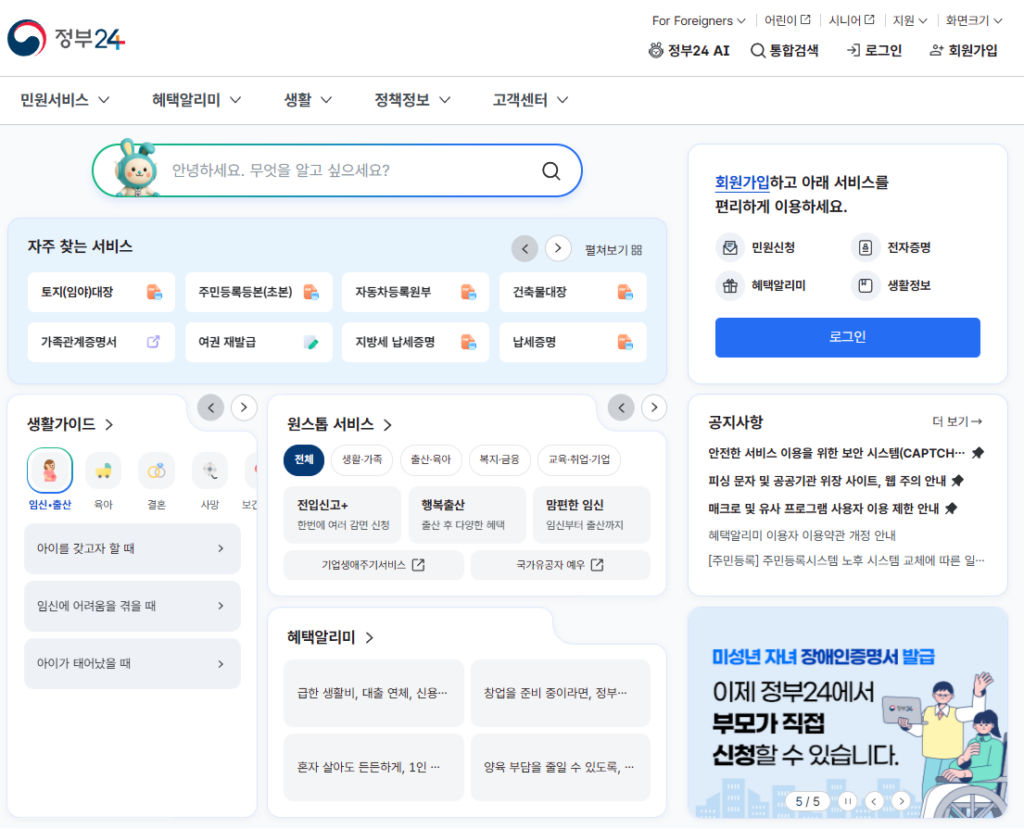Go to previous 원스톱 서비스 items
Image resolution: width=1024 pixels, height=829 pixels.
pos(621,408)
